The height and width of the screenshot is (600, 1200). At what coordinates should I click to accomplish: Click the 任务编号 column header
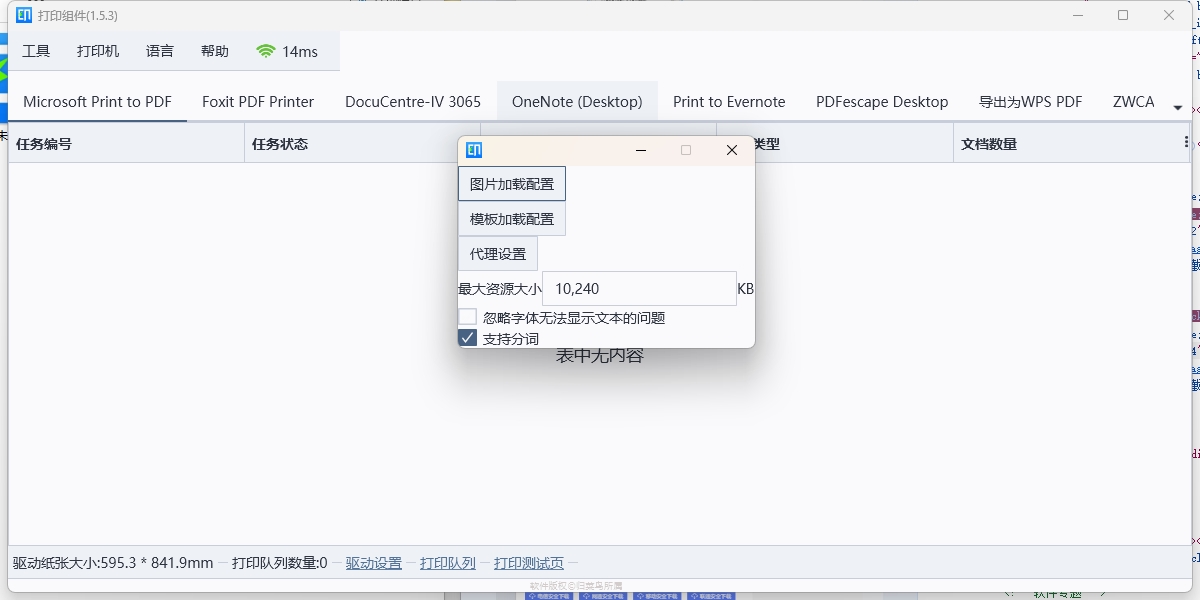click(x=126, y=143)
